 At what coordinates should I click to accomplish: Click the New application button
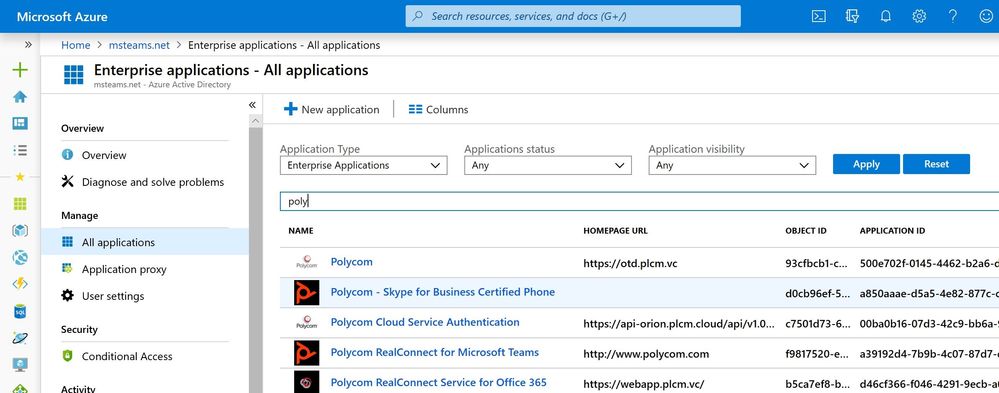click(331, 110)
